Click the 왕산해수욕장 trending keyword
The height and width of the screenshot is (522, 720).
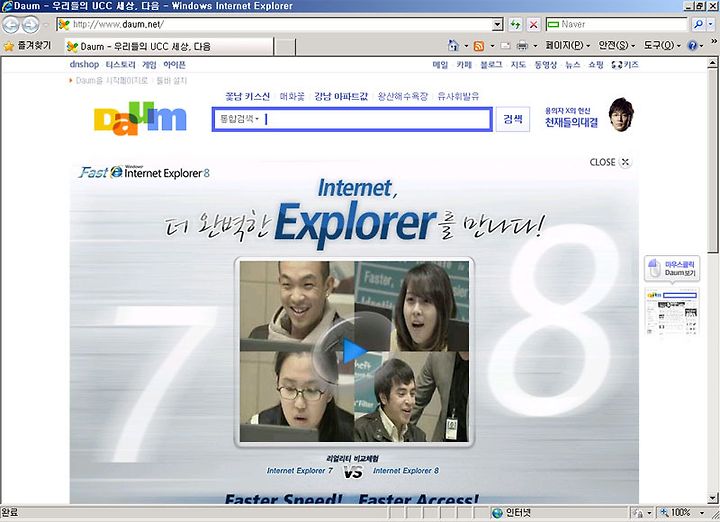click(403, 96)
